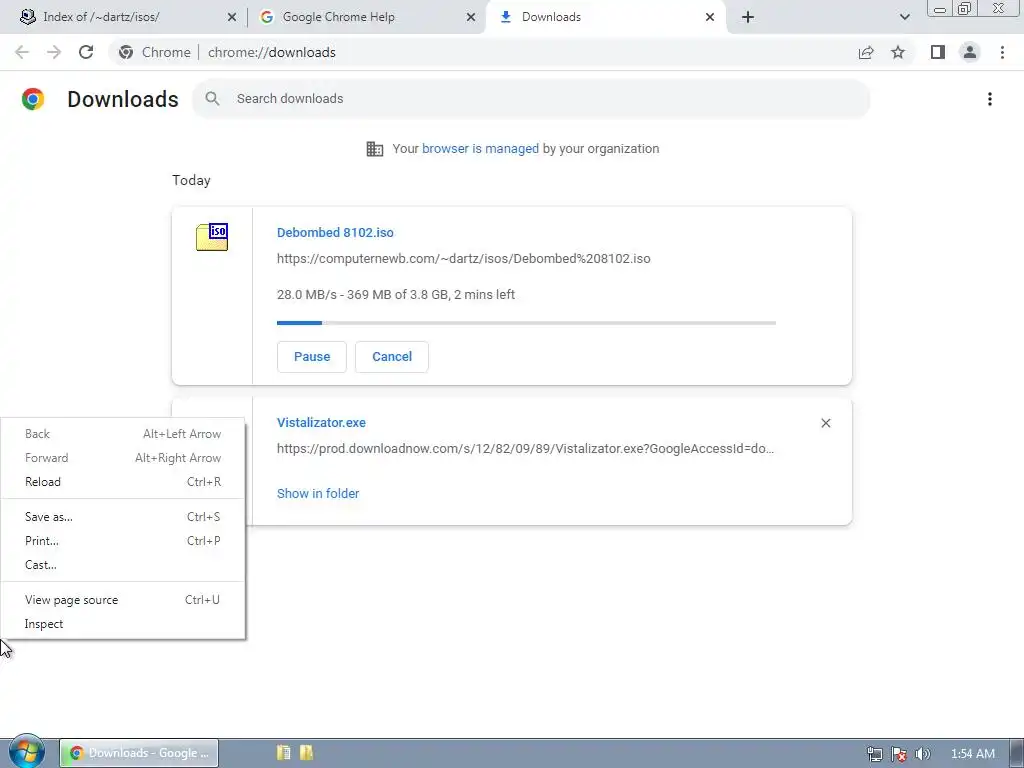Close the Index of /~dartz/isos/ tab

tap(232, 18)
